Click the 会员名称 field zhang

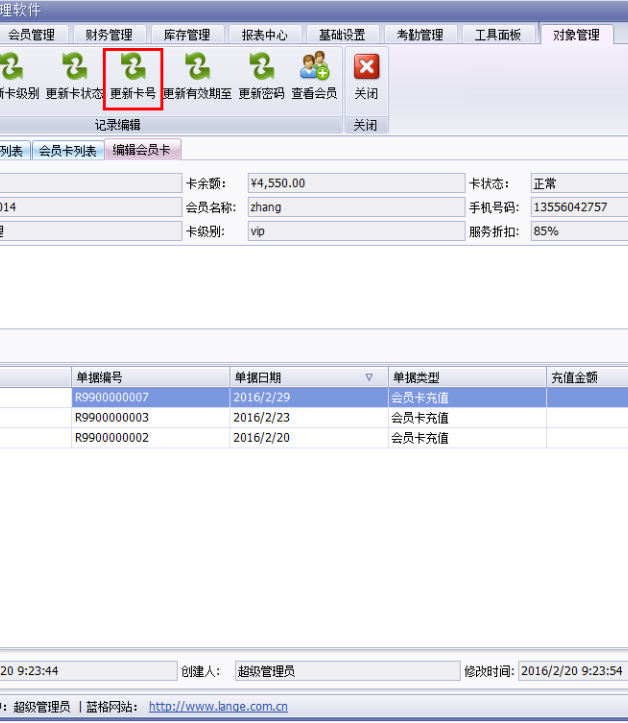coord(356,207)
